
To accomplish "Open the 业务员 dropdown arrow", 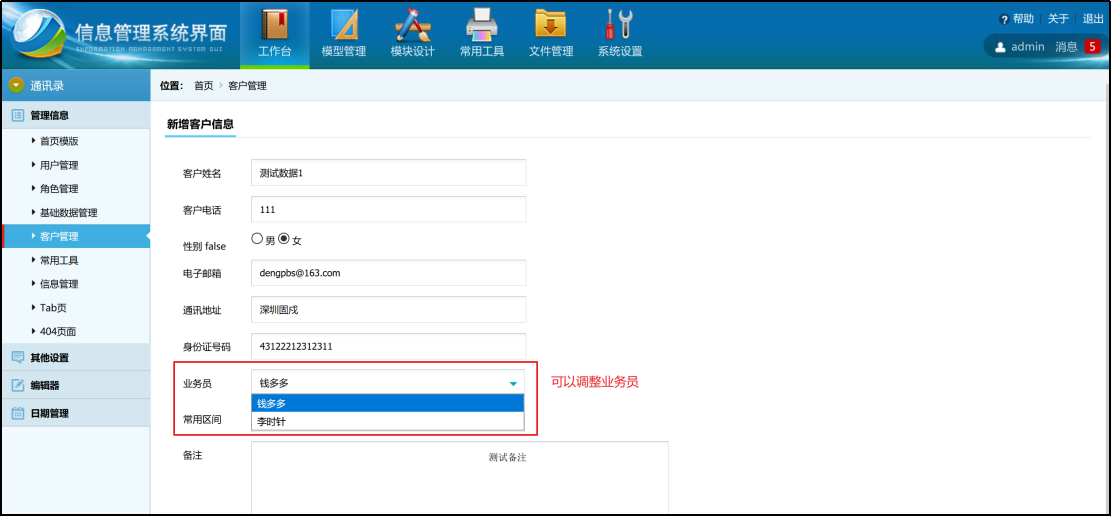I will click(513, 384).
